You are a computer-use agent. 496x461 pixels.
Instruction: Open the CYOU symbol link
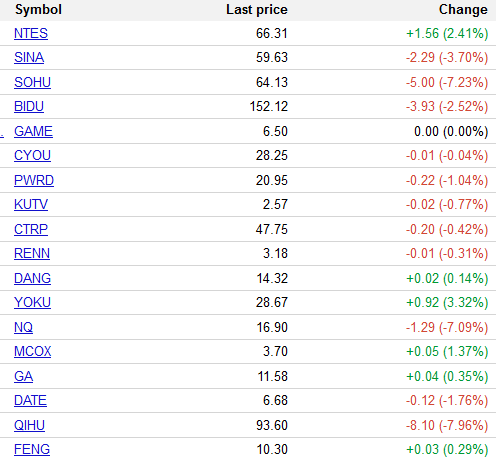[x=32, y=155]
